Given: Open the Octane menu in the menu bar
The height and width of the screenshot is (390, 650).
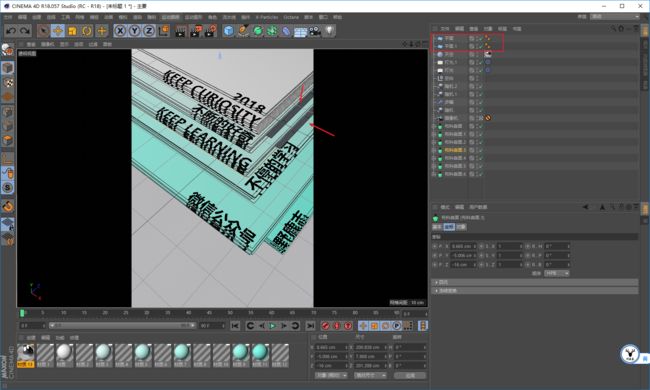Looking at the screenshot, I should click(291, 17).
